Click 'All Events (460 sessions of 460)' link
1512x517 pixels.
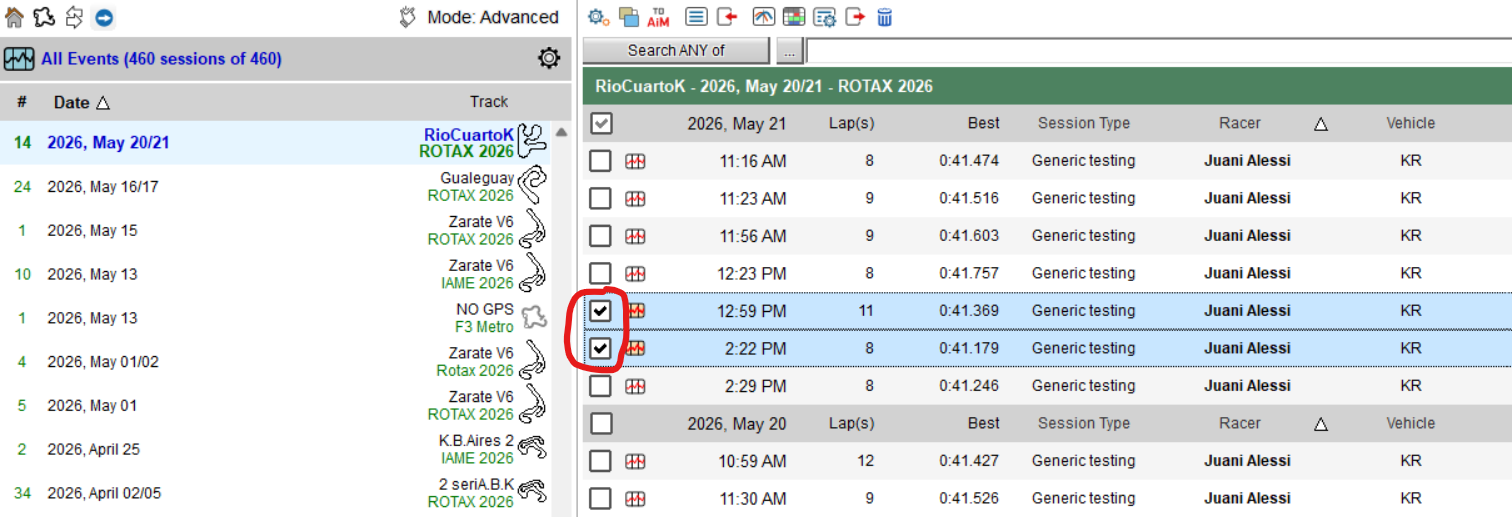pyautogui.click(x=161, y=59)
